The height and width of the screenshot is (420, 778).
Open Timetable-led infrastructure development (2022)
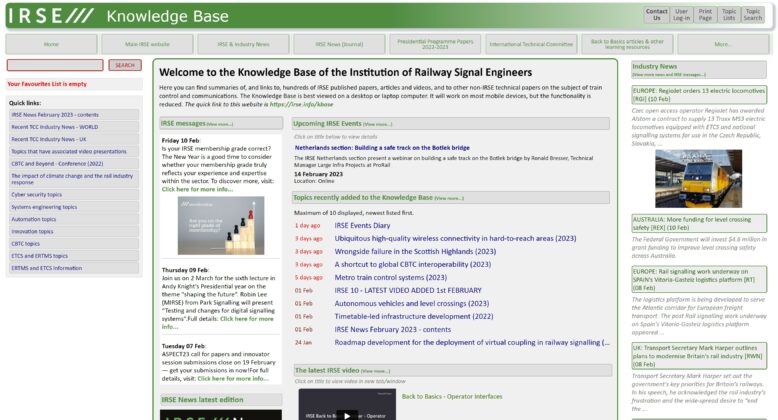pos(414,316)
